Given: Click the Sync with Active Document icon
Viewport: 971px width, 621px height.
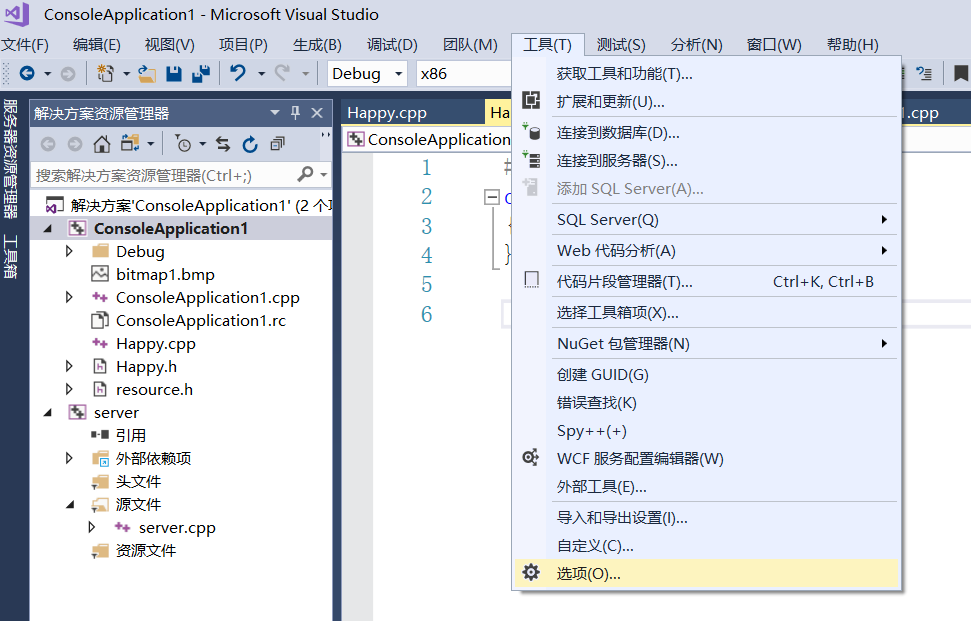Looking at the screenshot, I should tap(223, 144).
